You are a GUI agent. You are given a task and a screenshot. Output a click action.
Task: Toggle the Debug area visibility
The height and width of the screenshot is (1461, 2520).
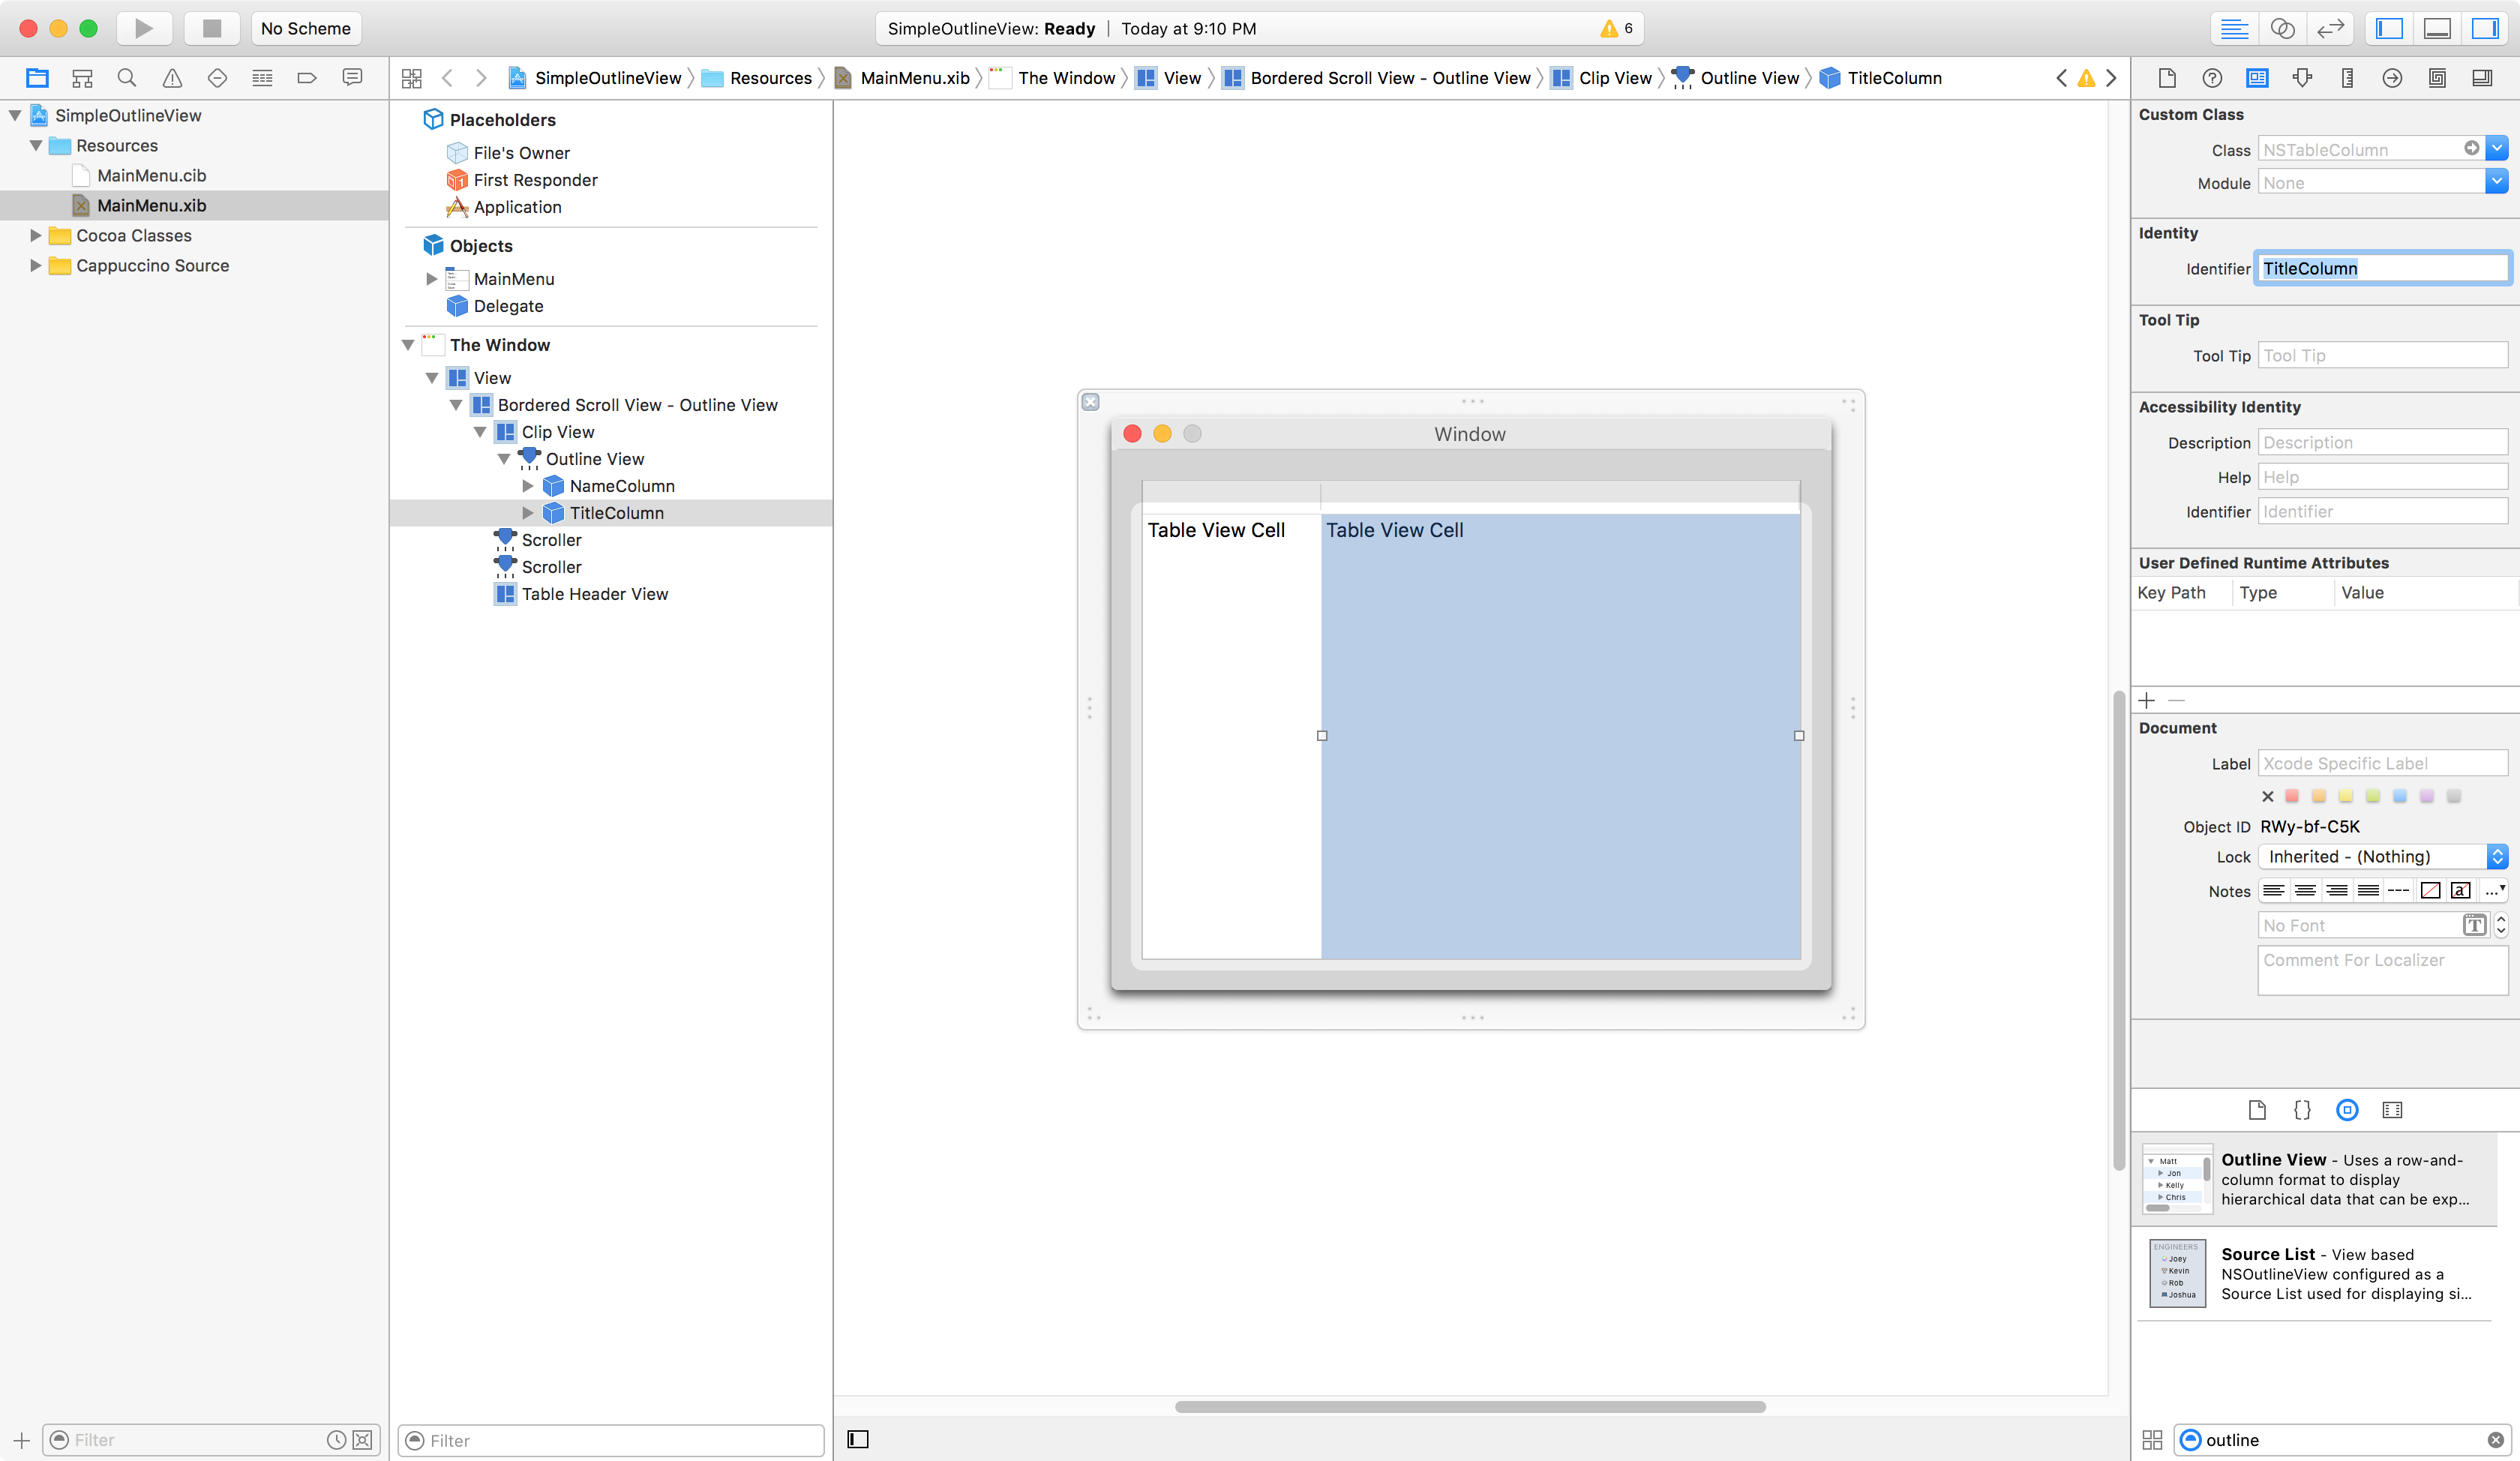2438,28
